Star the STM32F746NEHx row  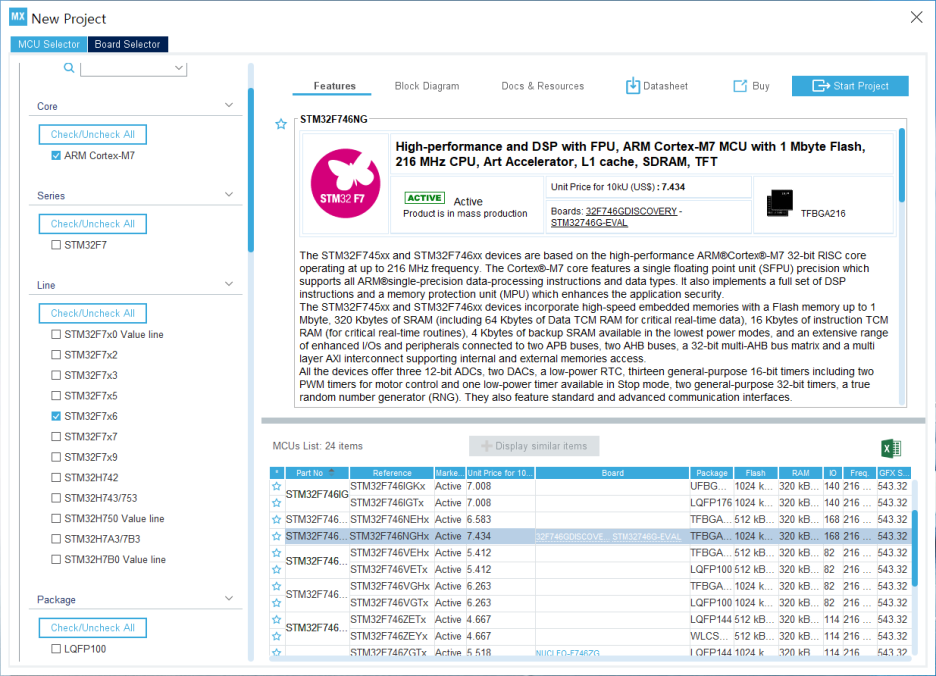(x=276, y=520)
